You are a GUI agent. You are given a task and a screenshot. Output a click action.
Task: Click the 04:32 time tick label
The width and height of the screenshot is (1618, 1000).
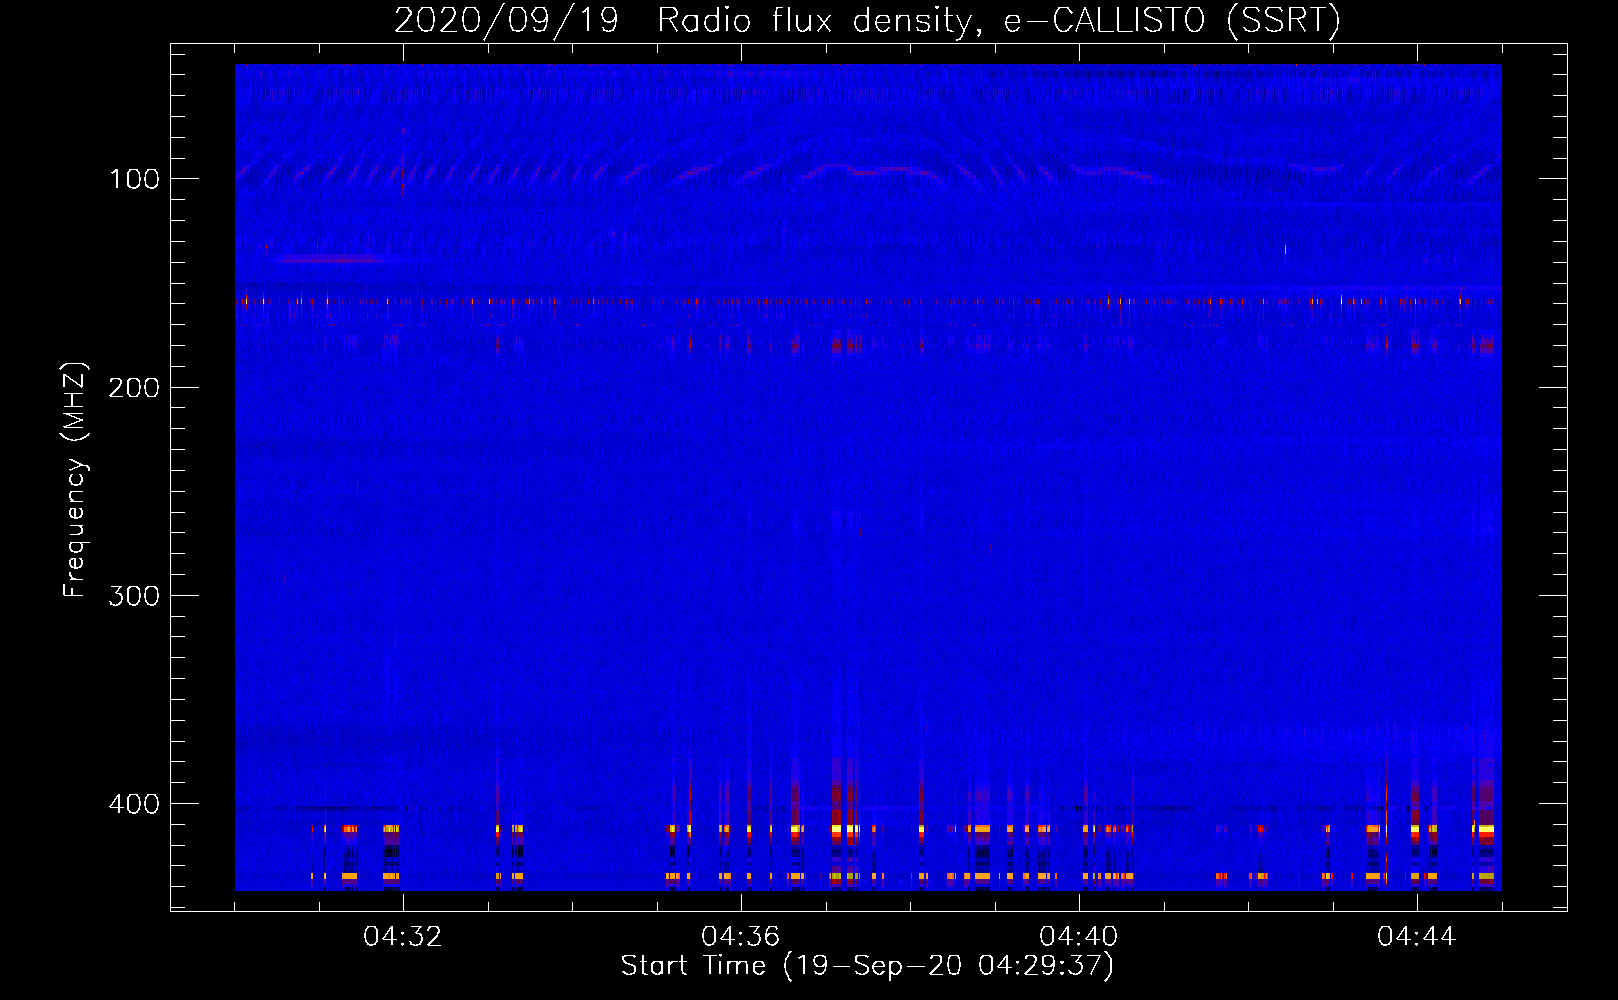(x=403, y=937)
